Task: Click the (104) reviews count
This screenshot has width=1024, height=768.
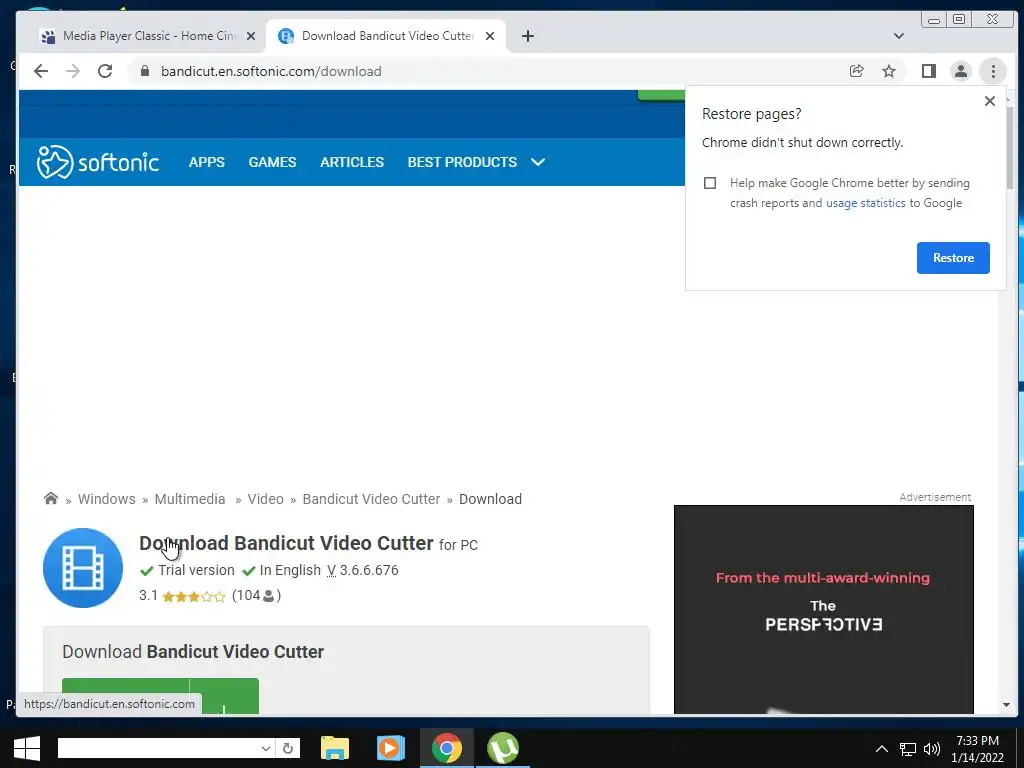Action: tap(256, 596)
